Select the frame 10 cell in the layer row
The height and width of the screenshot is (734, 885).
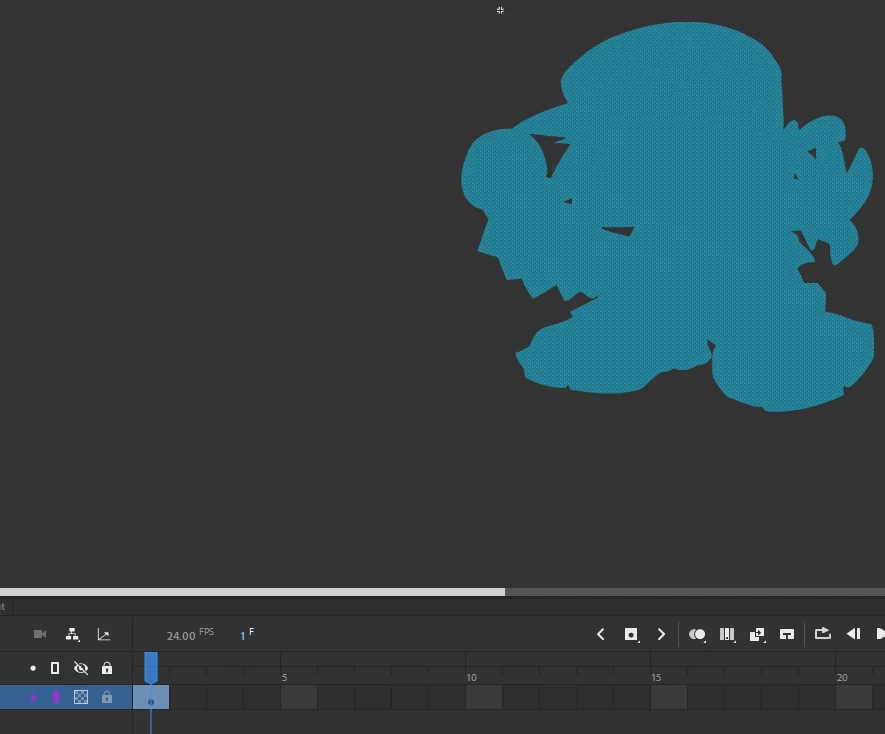click(484, 697)
